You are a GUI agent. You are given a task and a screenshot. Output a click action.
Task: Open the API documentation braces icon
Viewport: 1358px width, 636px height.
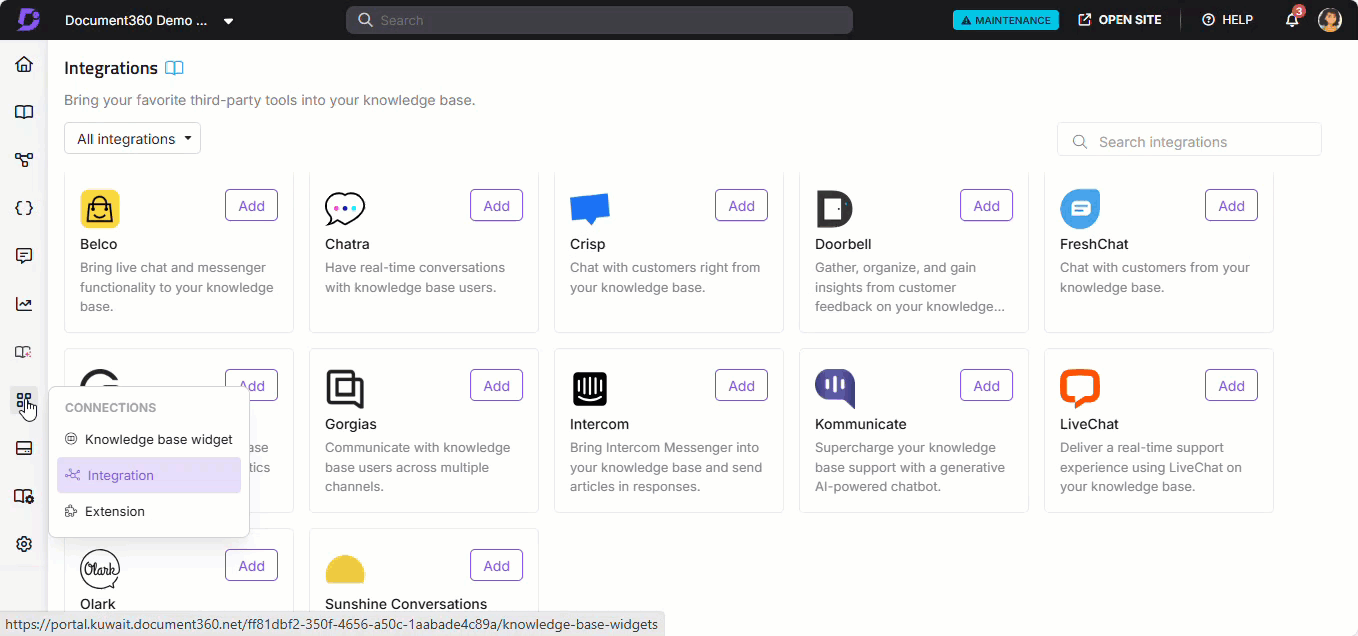click(x=24, y=208)
